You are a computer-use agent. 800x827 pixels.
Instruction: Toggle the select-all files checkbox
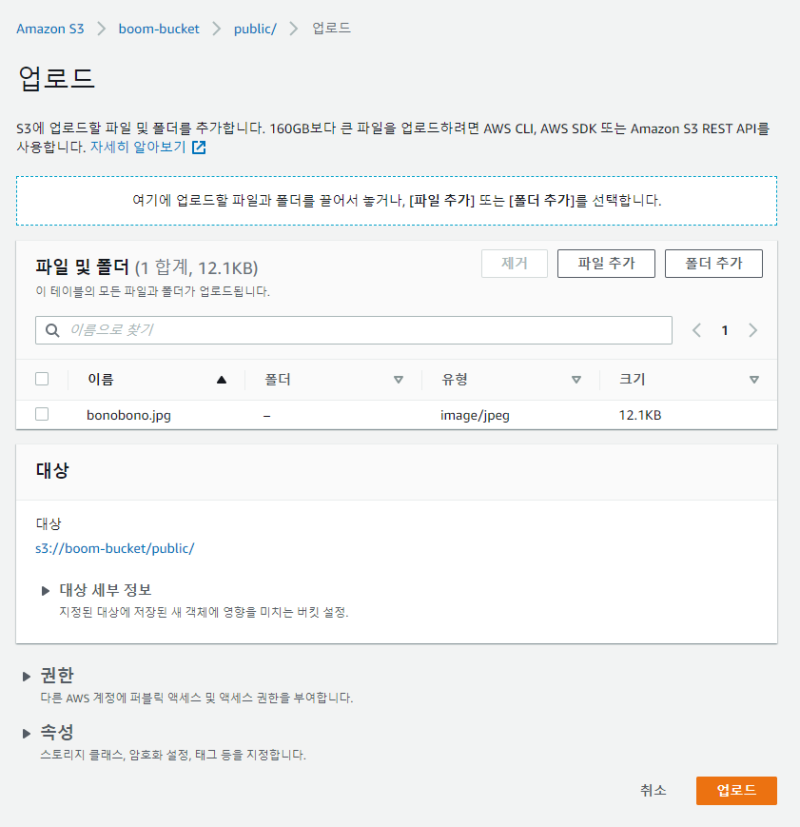pyautogui.click(x=42, y=379)
